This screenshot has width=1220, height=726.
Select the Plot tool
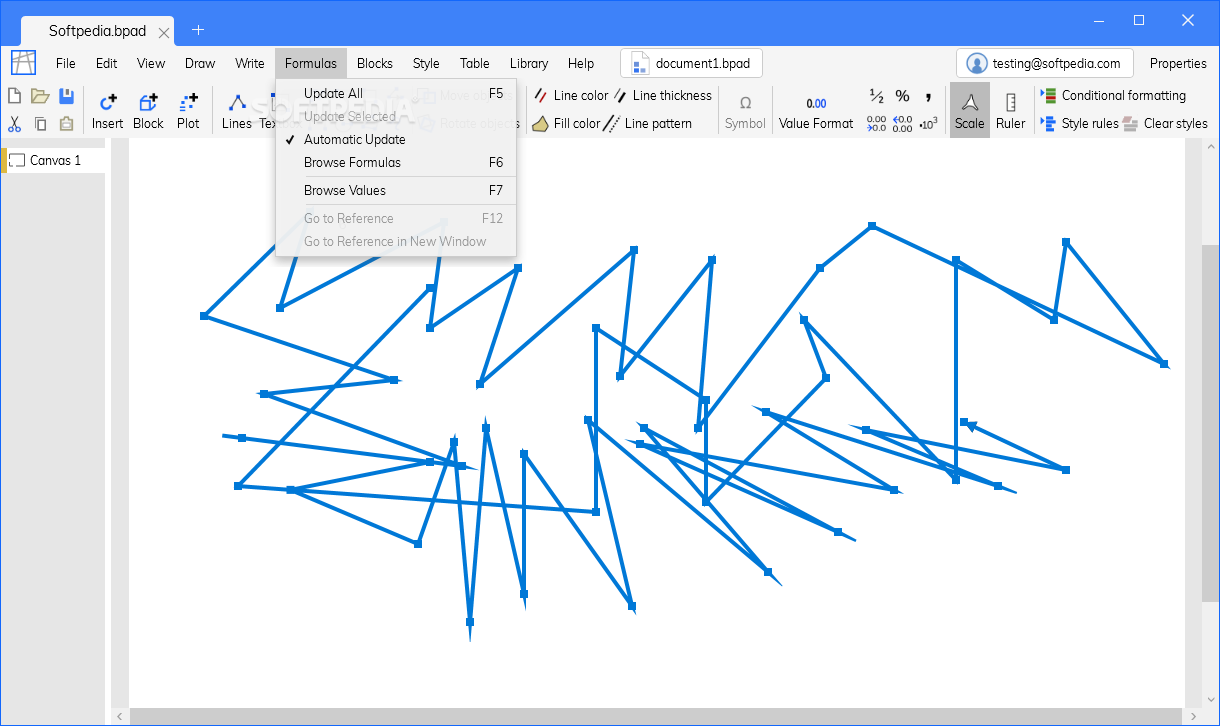coord(188,111)
